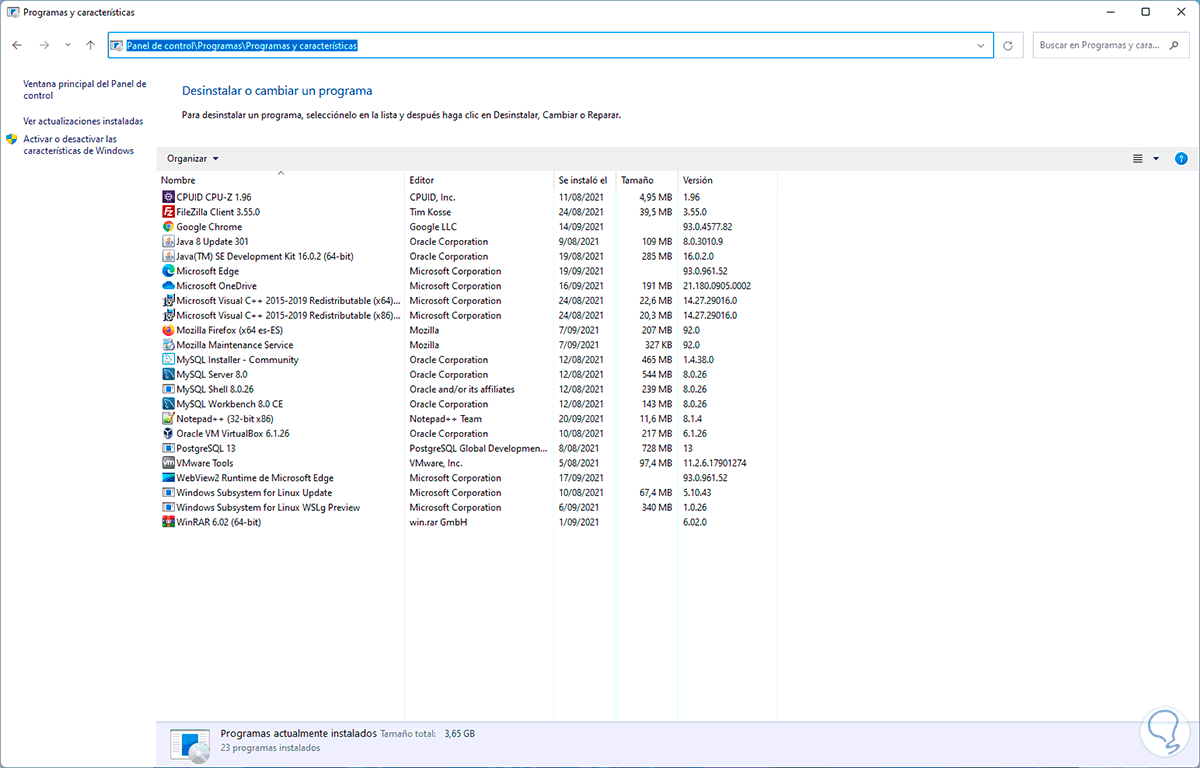
Task: Sort by Se instaló el column
Action: tap(585, 180)
